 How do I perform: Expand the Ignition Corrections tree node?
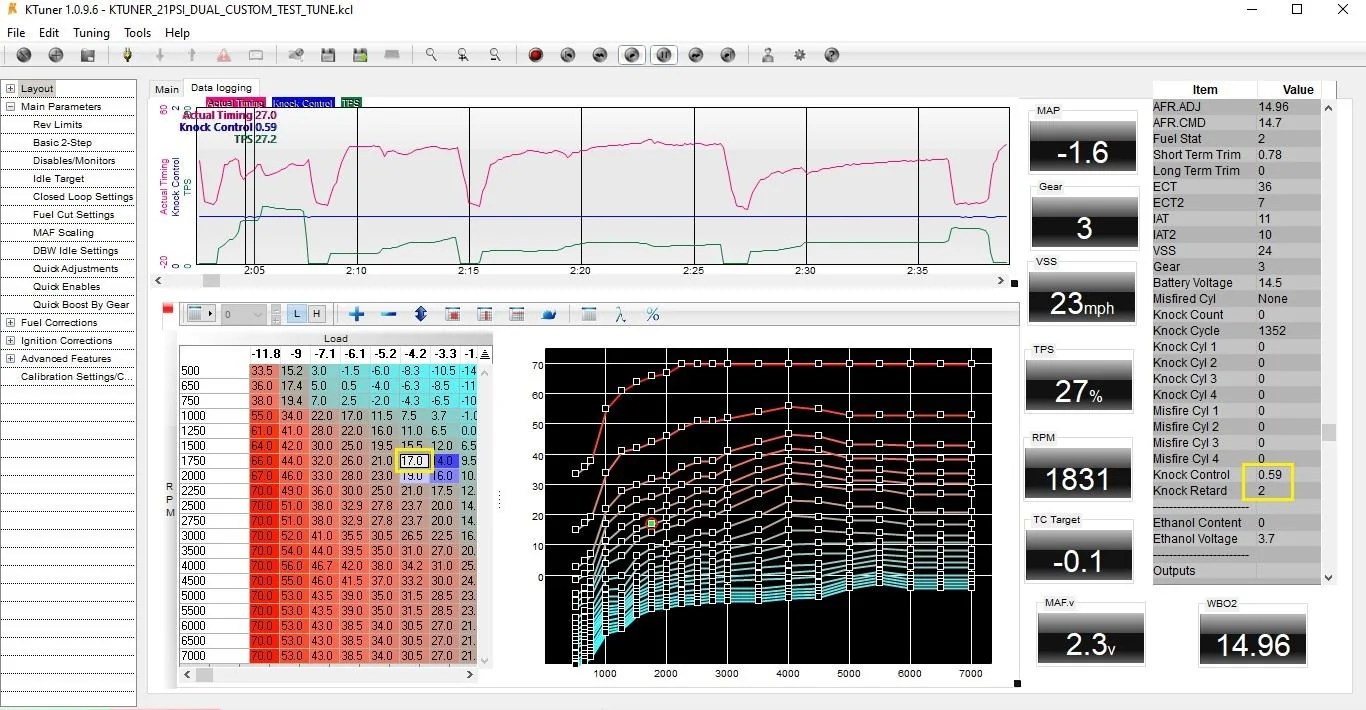point(10,341)
